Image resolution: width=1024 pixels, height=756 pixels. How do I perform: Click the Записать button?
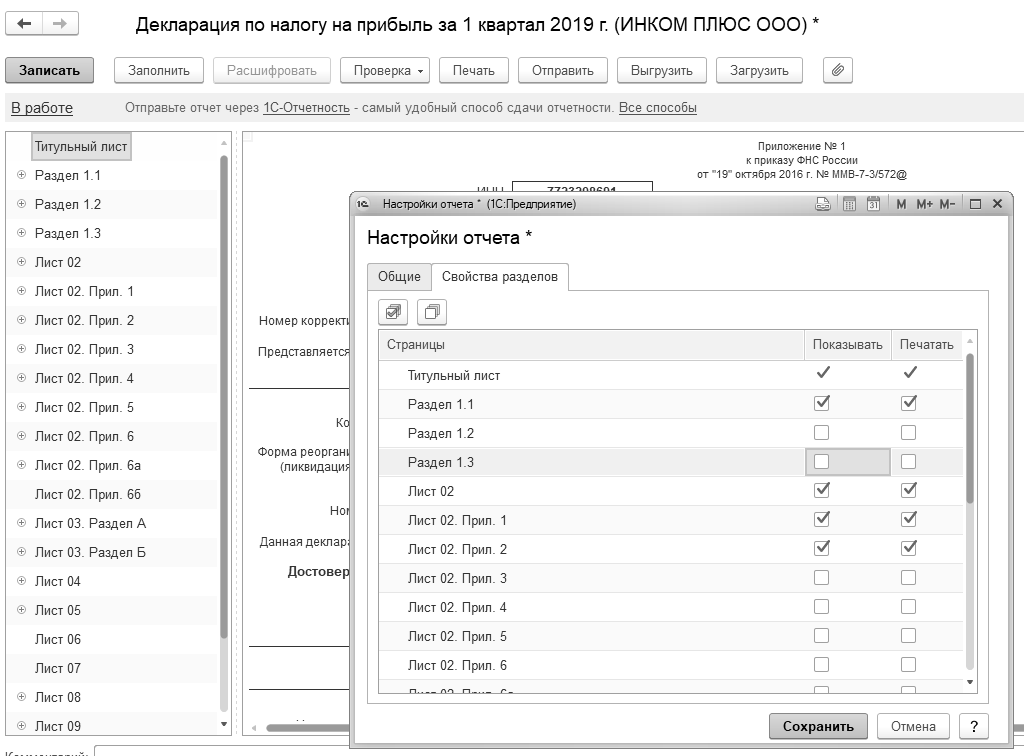(x=50, y=71)
